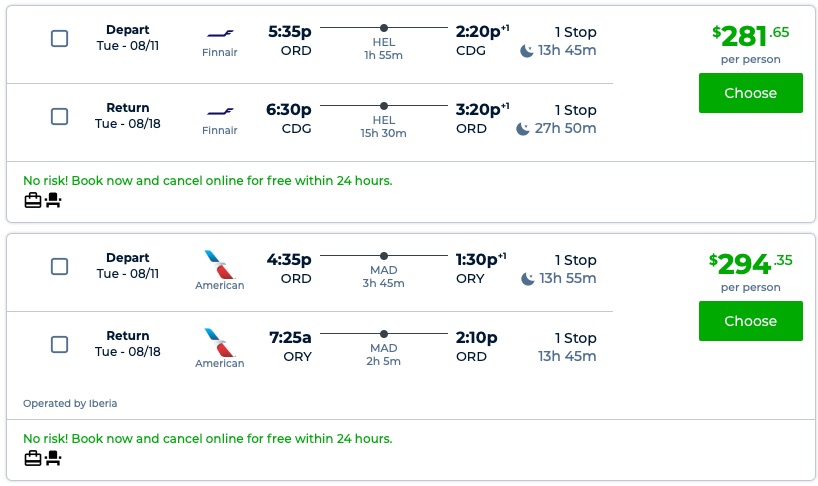The height and width of the screenshot is (486, 818).
Task: Tick the American return 7:25a flight checkbox
Action: click(60, 345)
